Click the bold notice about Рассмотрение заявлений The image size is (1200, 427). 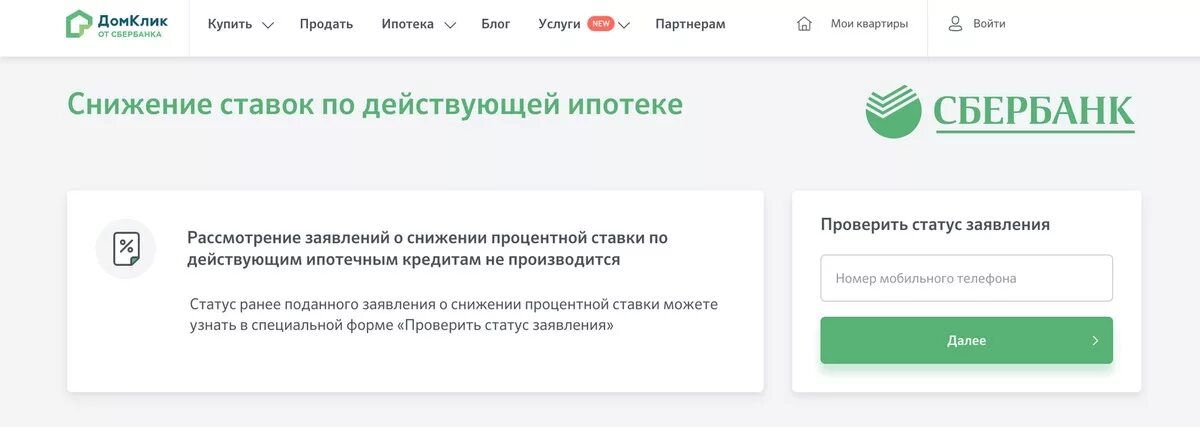point(427,249)
